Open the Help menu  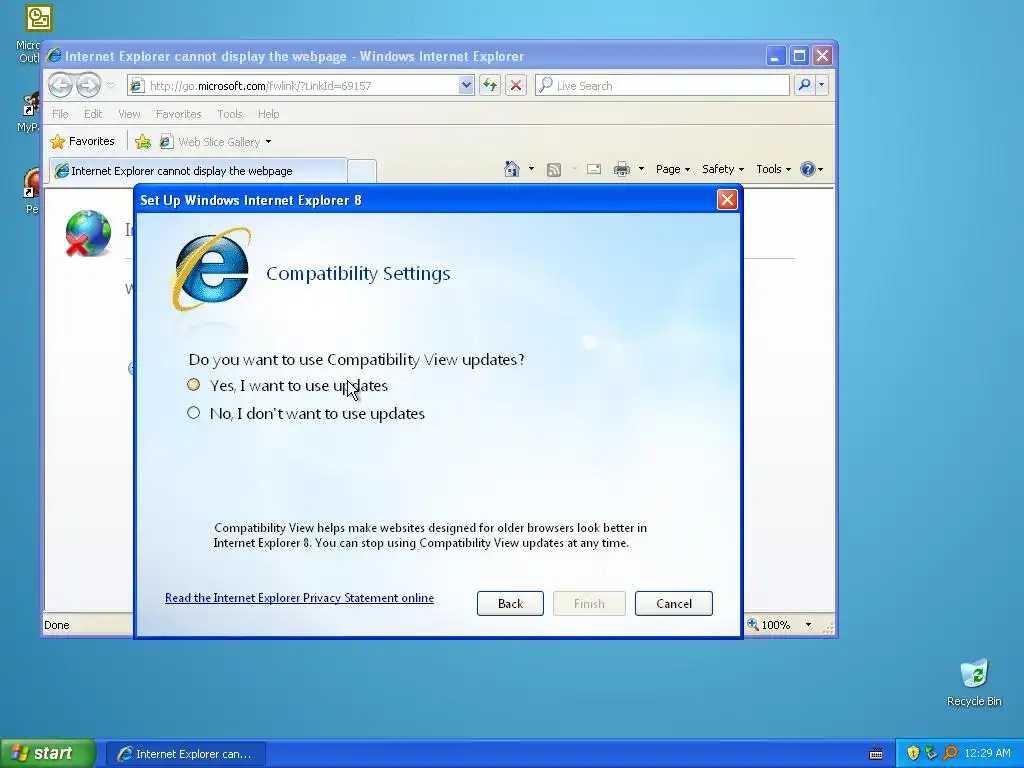point(268,114)
